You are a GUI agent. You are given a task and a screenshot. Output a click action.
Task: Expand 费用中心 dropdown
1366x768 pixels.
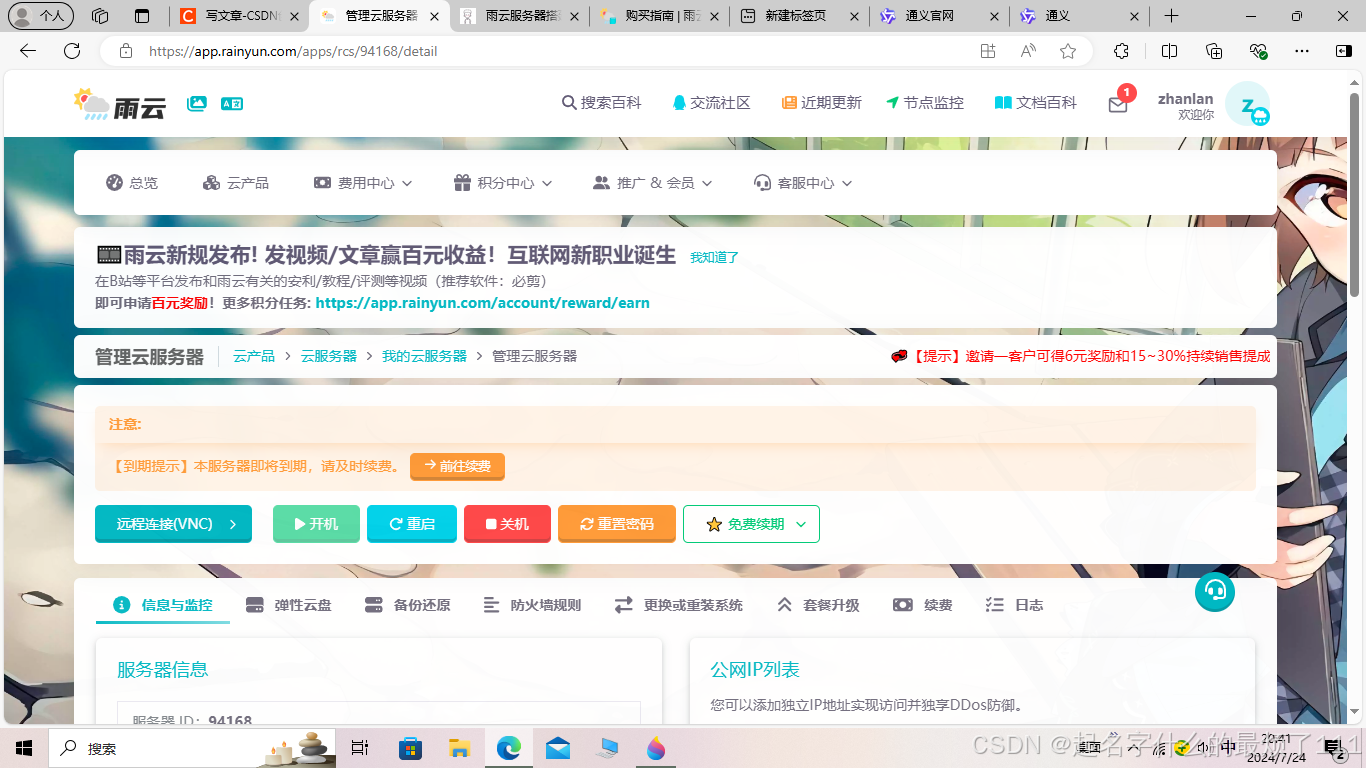coord(363,183)
